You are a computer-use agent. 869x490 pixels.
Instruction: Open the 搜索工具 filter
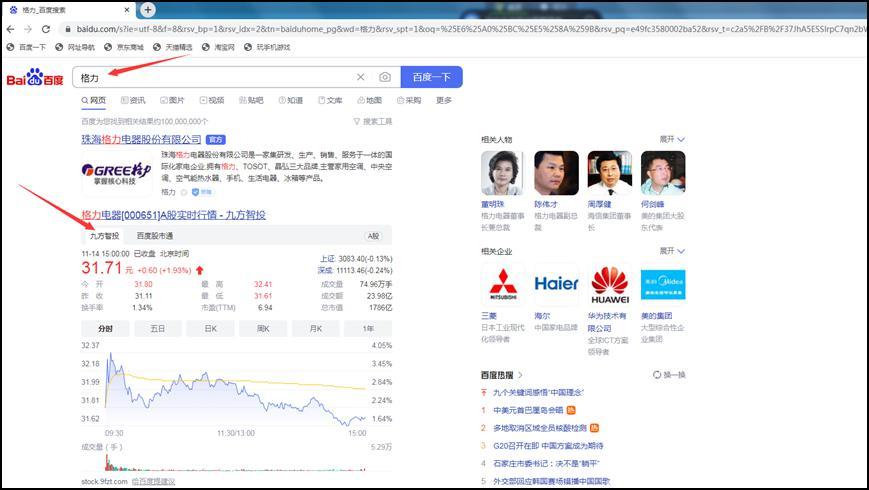click(372, 121)
